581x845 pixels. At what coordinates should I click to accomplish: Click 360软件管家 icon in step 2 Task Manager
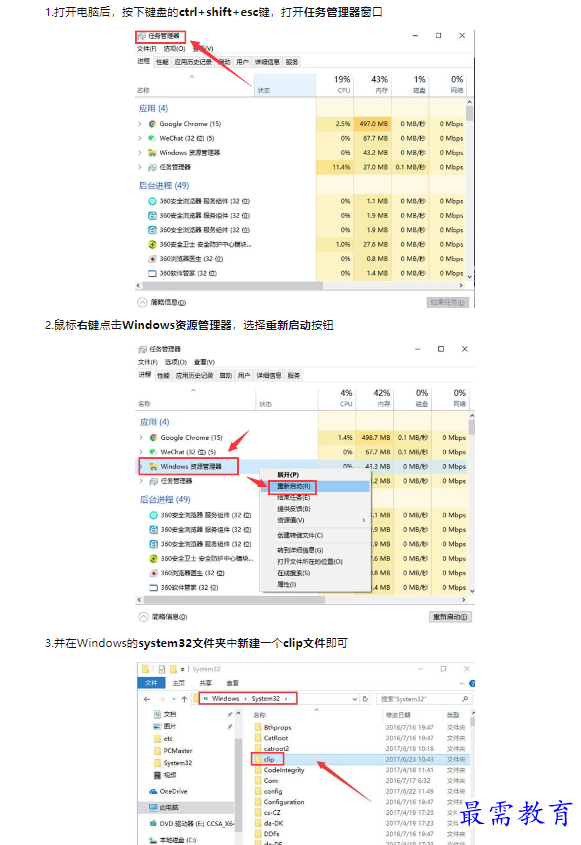coord(154,588)
